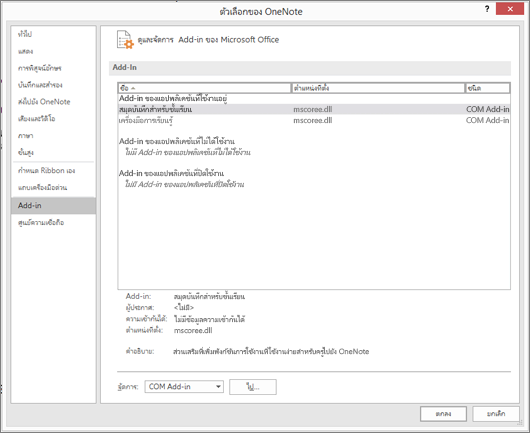The image size is (530, 433).
Task: Click COM Add-in type in the เครื่องมือการเรียนรู้ row
Action: [x=487, y=120]
